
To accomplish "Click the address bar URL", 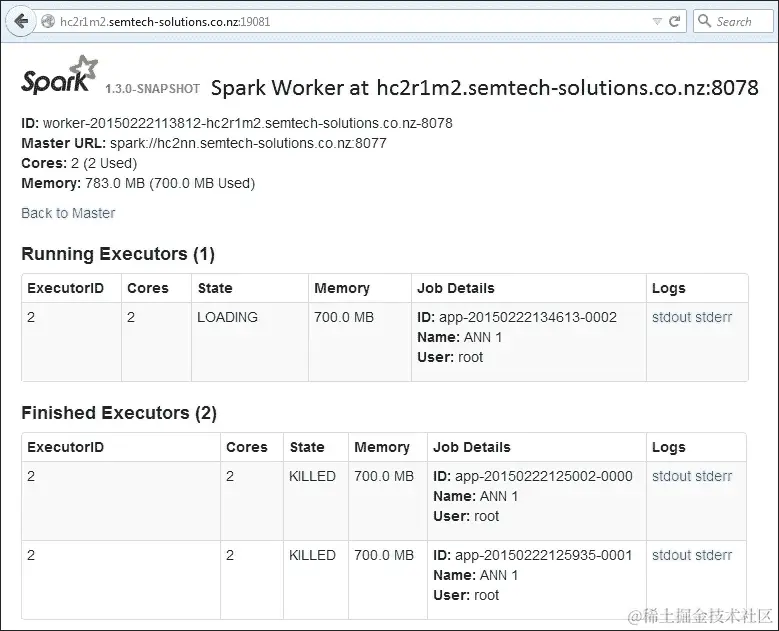I will 165,22.
